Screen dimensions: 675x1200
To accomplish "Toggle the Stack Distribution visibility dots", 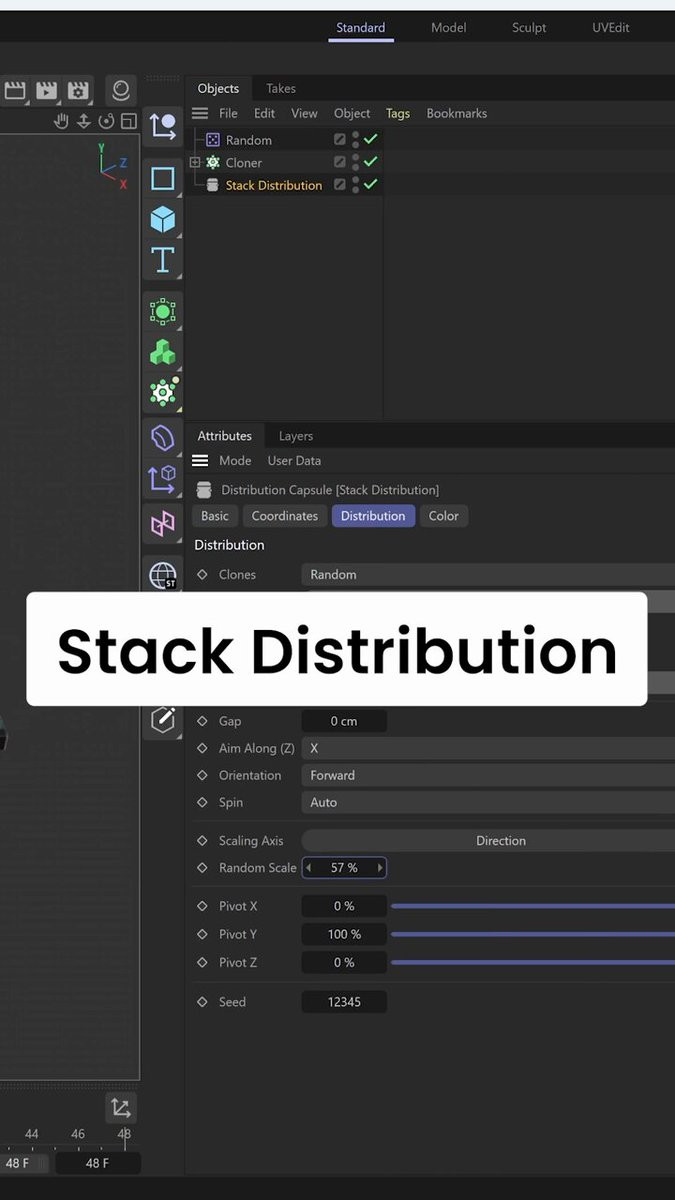I will pyautogui.click(x=355, y=185).
